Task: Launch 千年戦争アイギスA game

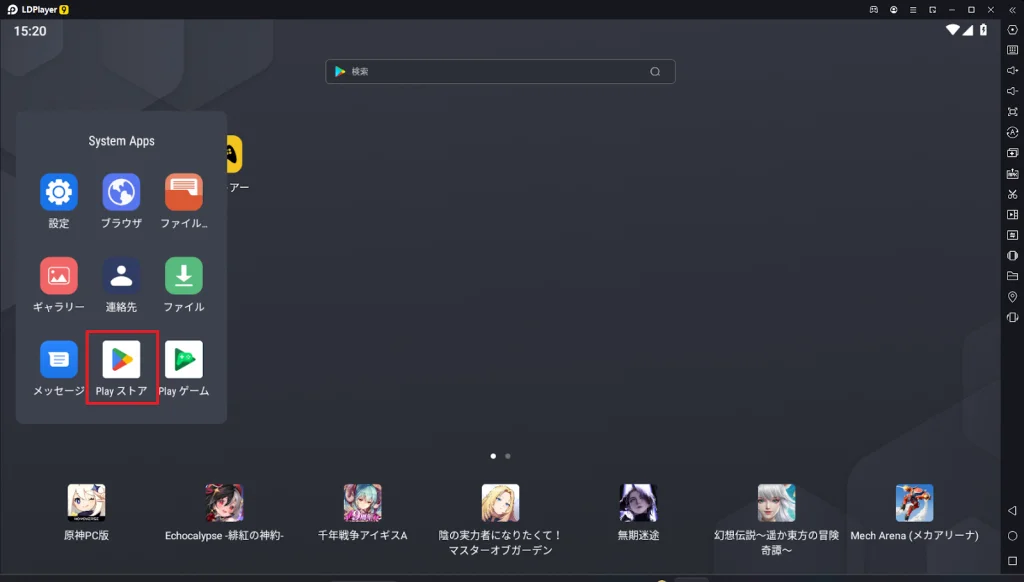Action: (362, 502)
